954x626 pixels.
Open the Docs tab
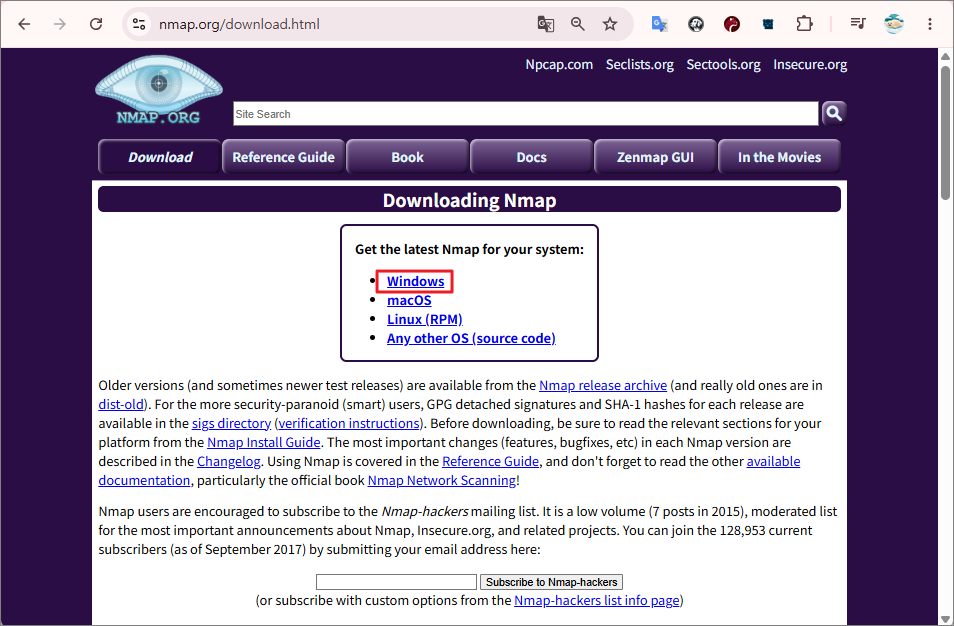click(x=532, y=157)
